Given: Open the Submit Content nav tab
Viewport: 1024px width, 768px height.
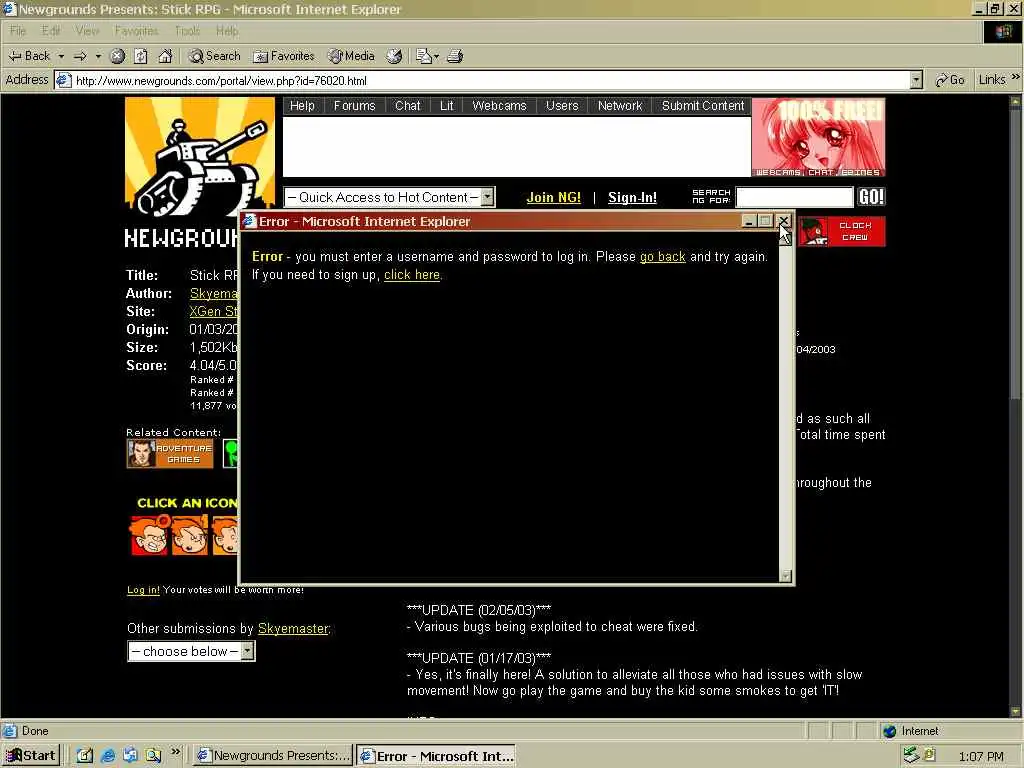Looking at the screenshot, I should coord(703,106).
